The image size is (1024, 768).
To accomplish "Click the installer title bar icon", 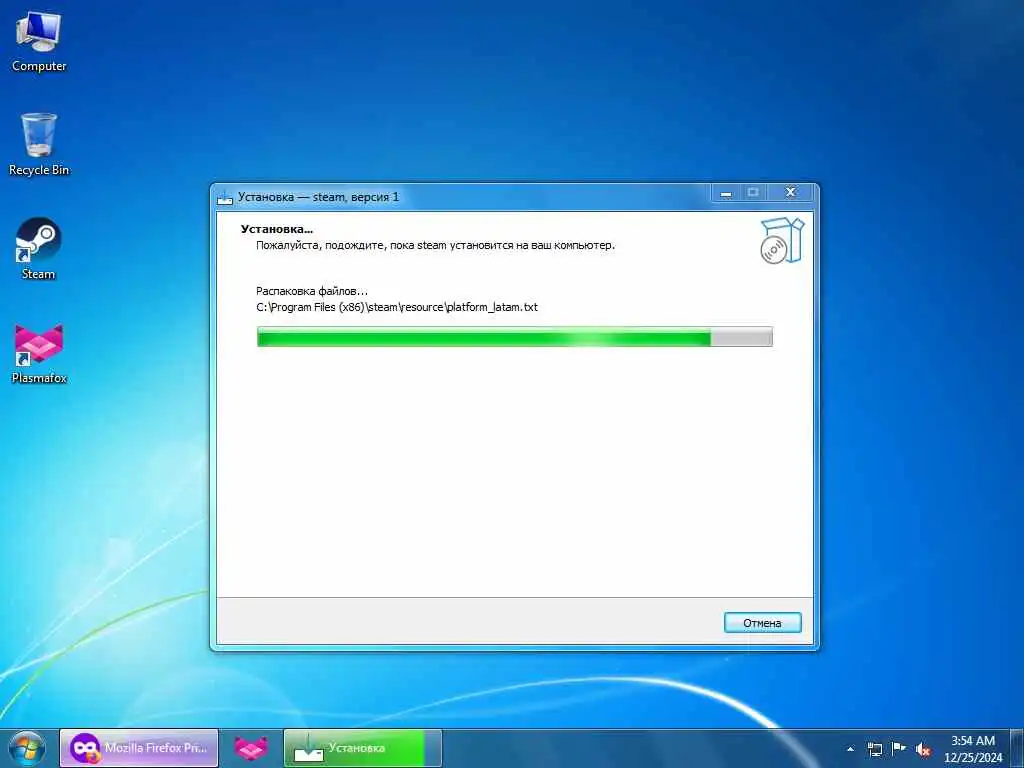I will pos(225,197).
